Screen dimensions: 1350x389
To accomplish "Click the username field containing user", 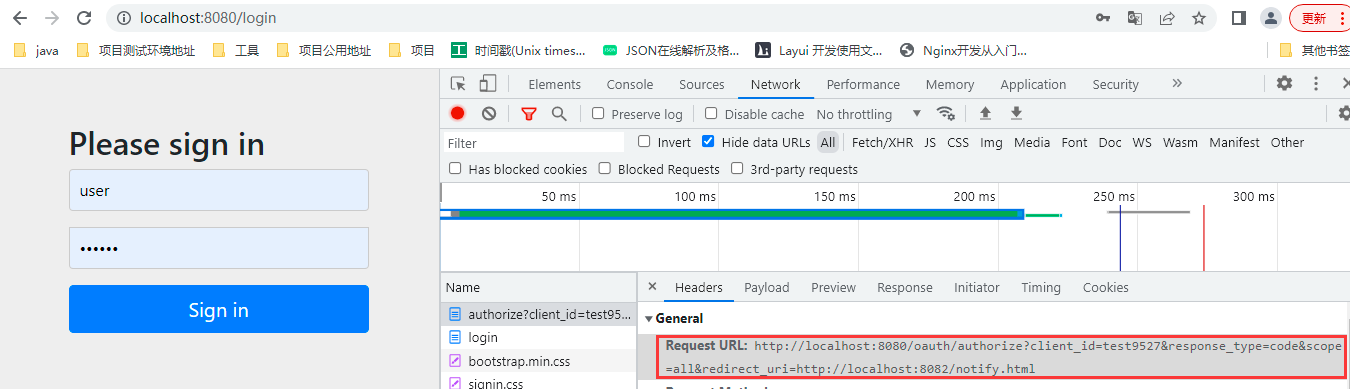I will [219, 190].
